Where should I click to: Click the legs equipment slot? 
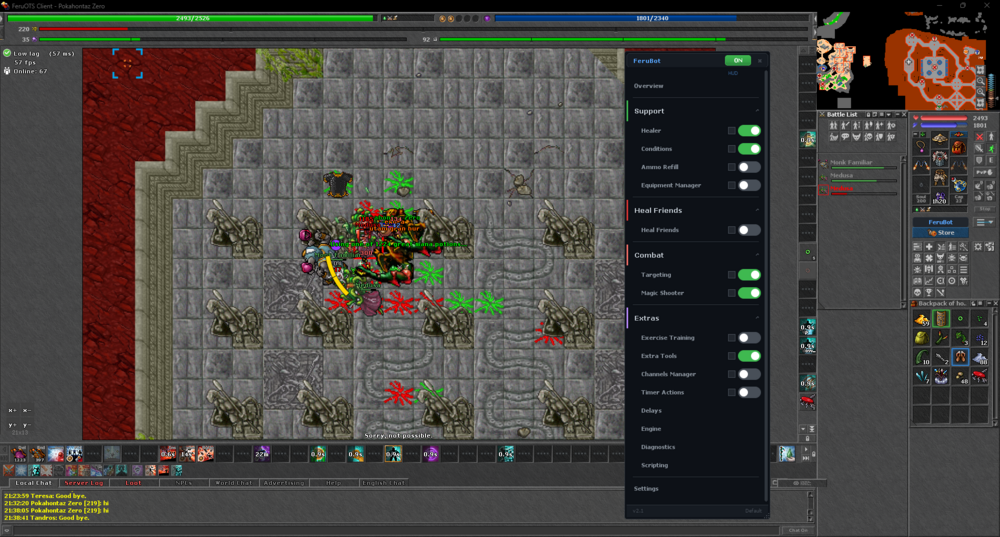coord(940,177)
